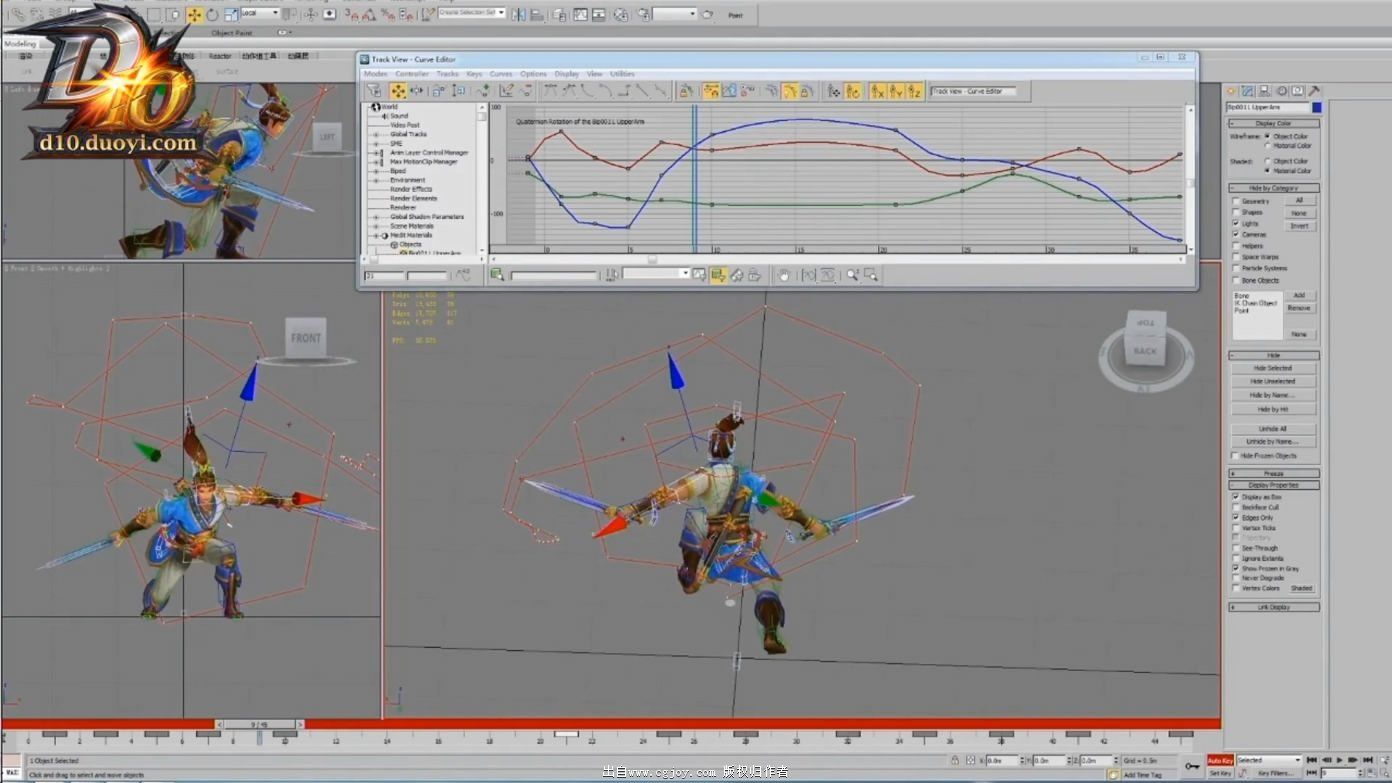Select Shaded Object Color radio button
The height and width of the screenshot is (783, 1392).
tap(1268, 161)
